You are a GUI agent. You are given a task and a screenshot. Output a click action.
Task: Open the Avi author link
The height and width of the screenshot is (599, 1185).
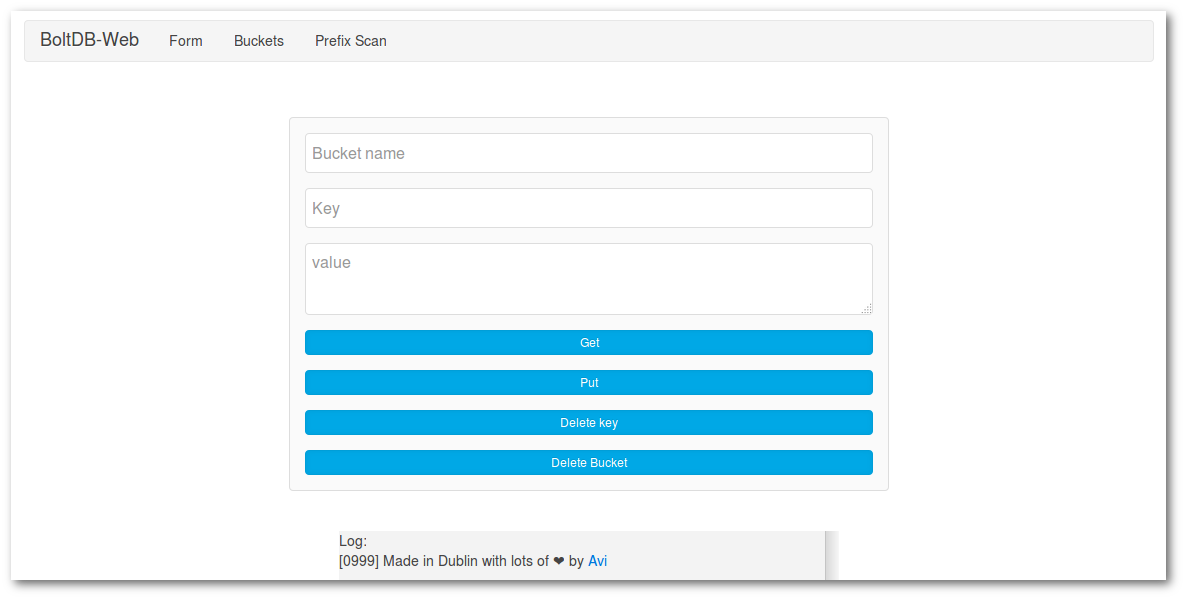tap(597, 561)
